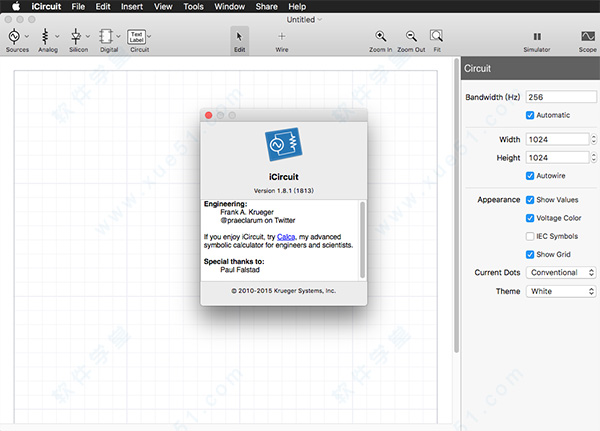Image resolution: width=600 pixels, height=431 pixels.
Task: Open the Tools menu
Action: pyautogui.click(x=193, y=7)
